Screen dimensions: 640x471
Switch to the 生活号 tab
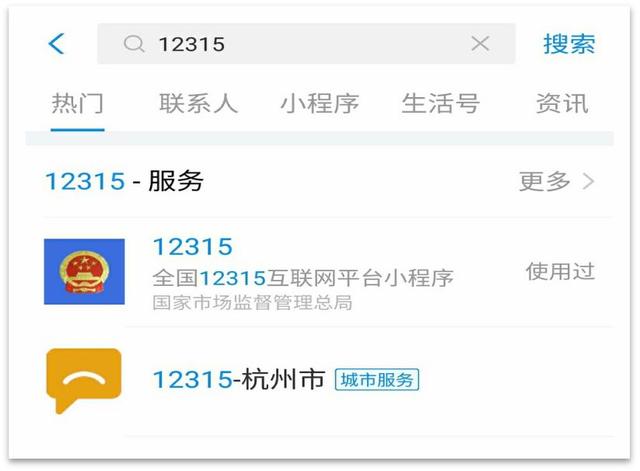[440, 104]
